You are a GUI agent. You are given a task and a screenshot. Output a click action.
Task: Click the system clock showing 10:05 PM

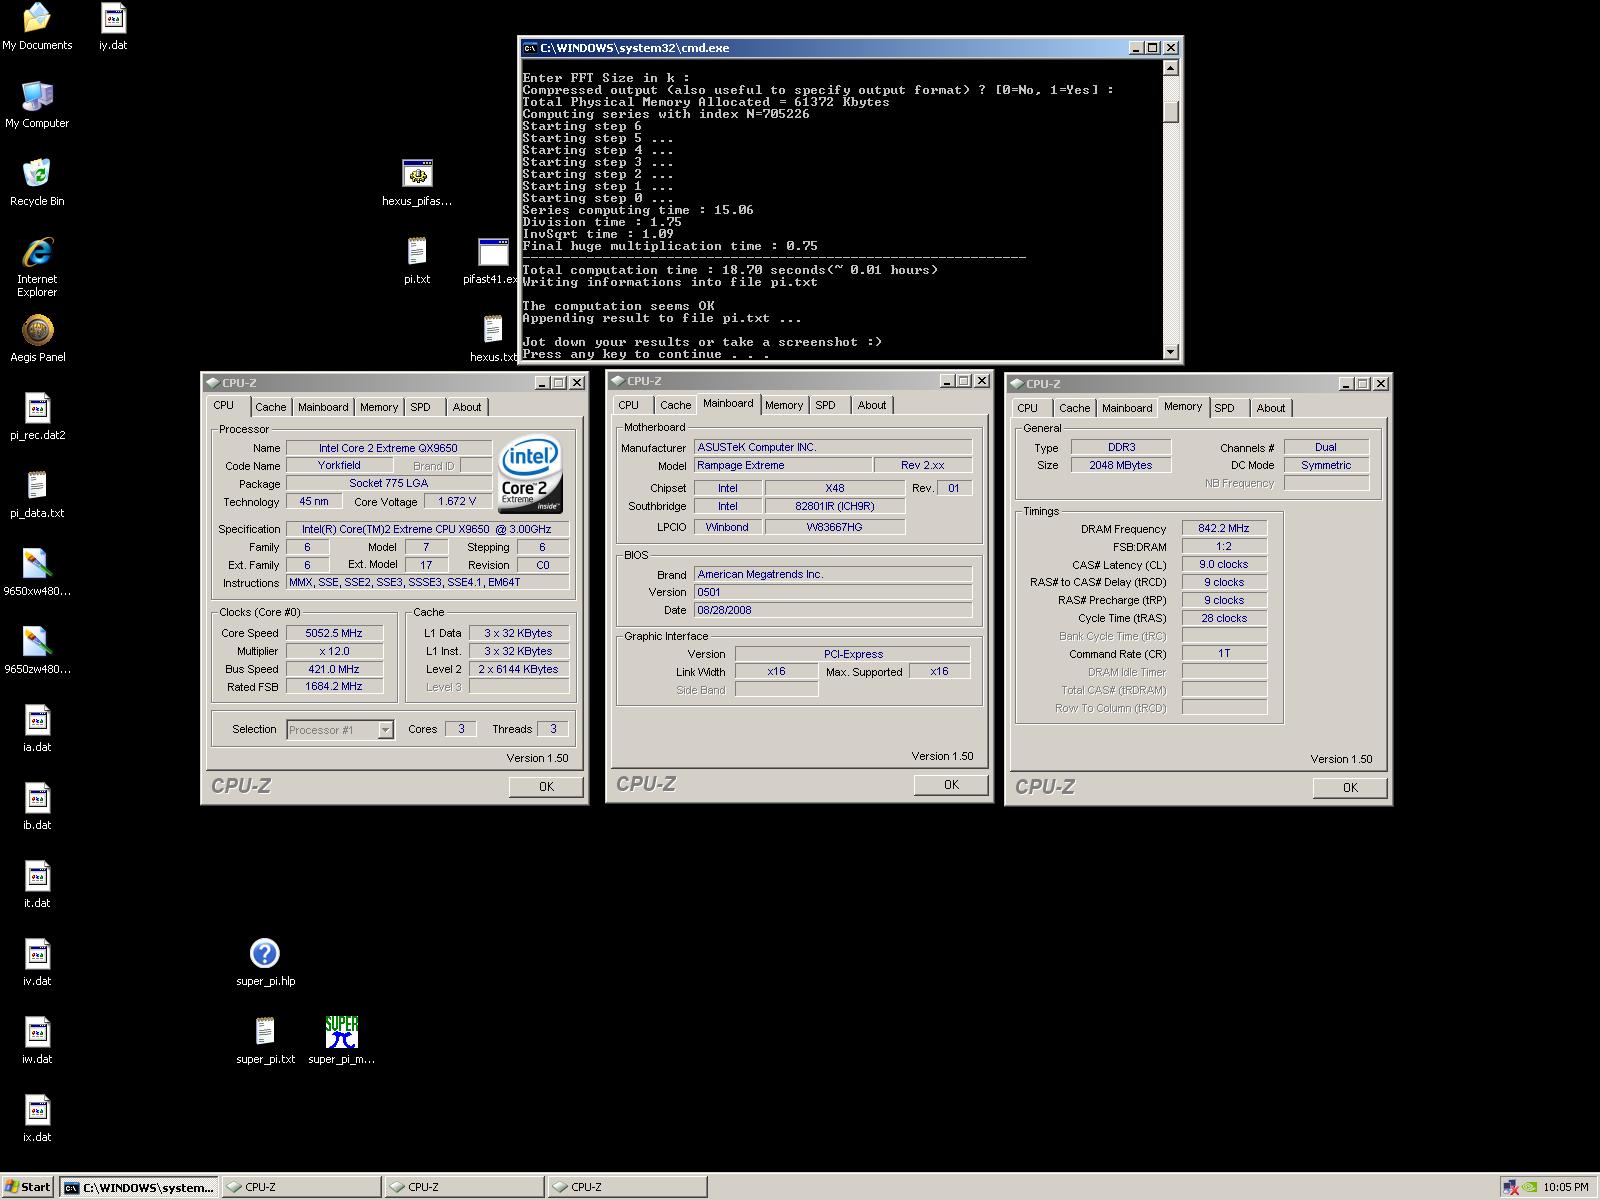[1566, 1187]
